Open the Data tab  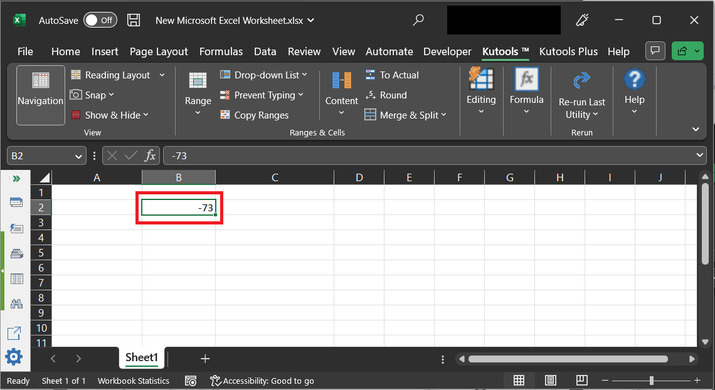[265, 52]
